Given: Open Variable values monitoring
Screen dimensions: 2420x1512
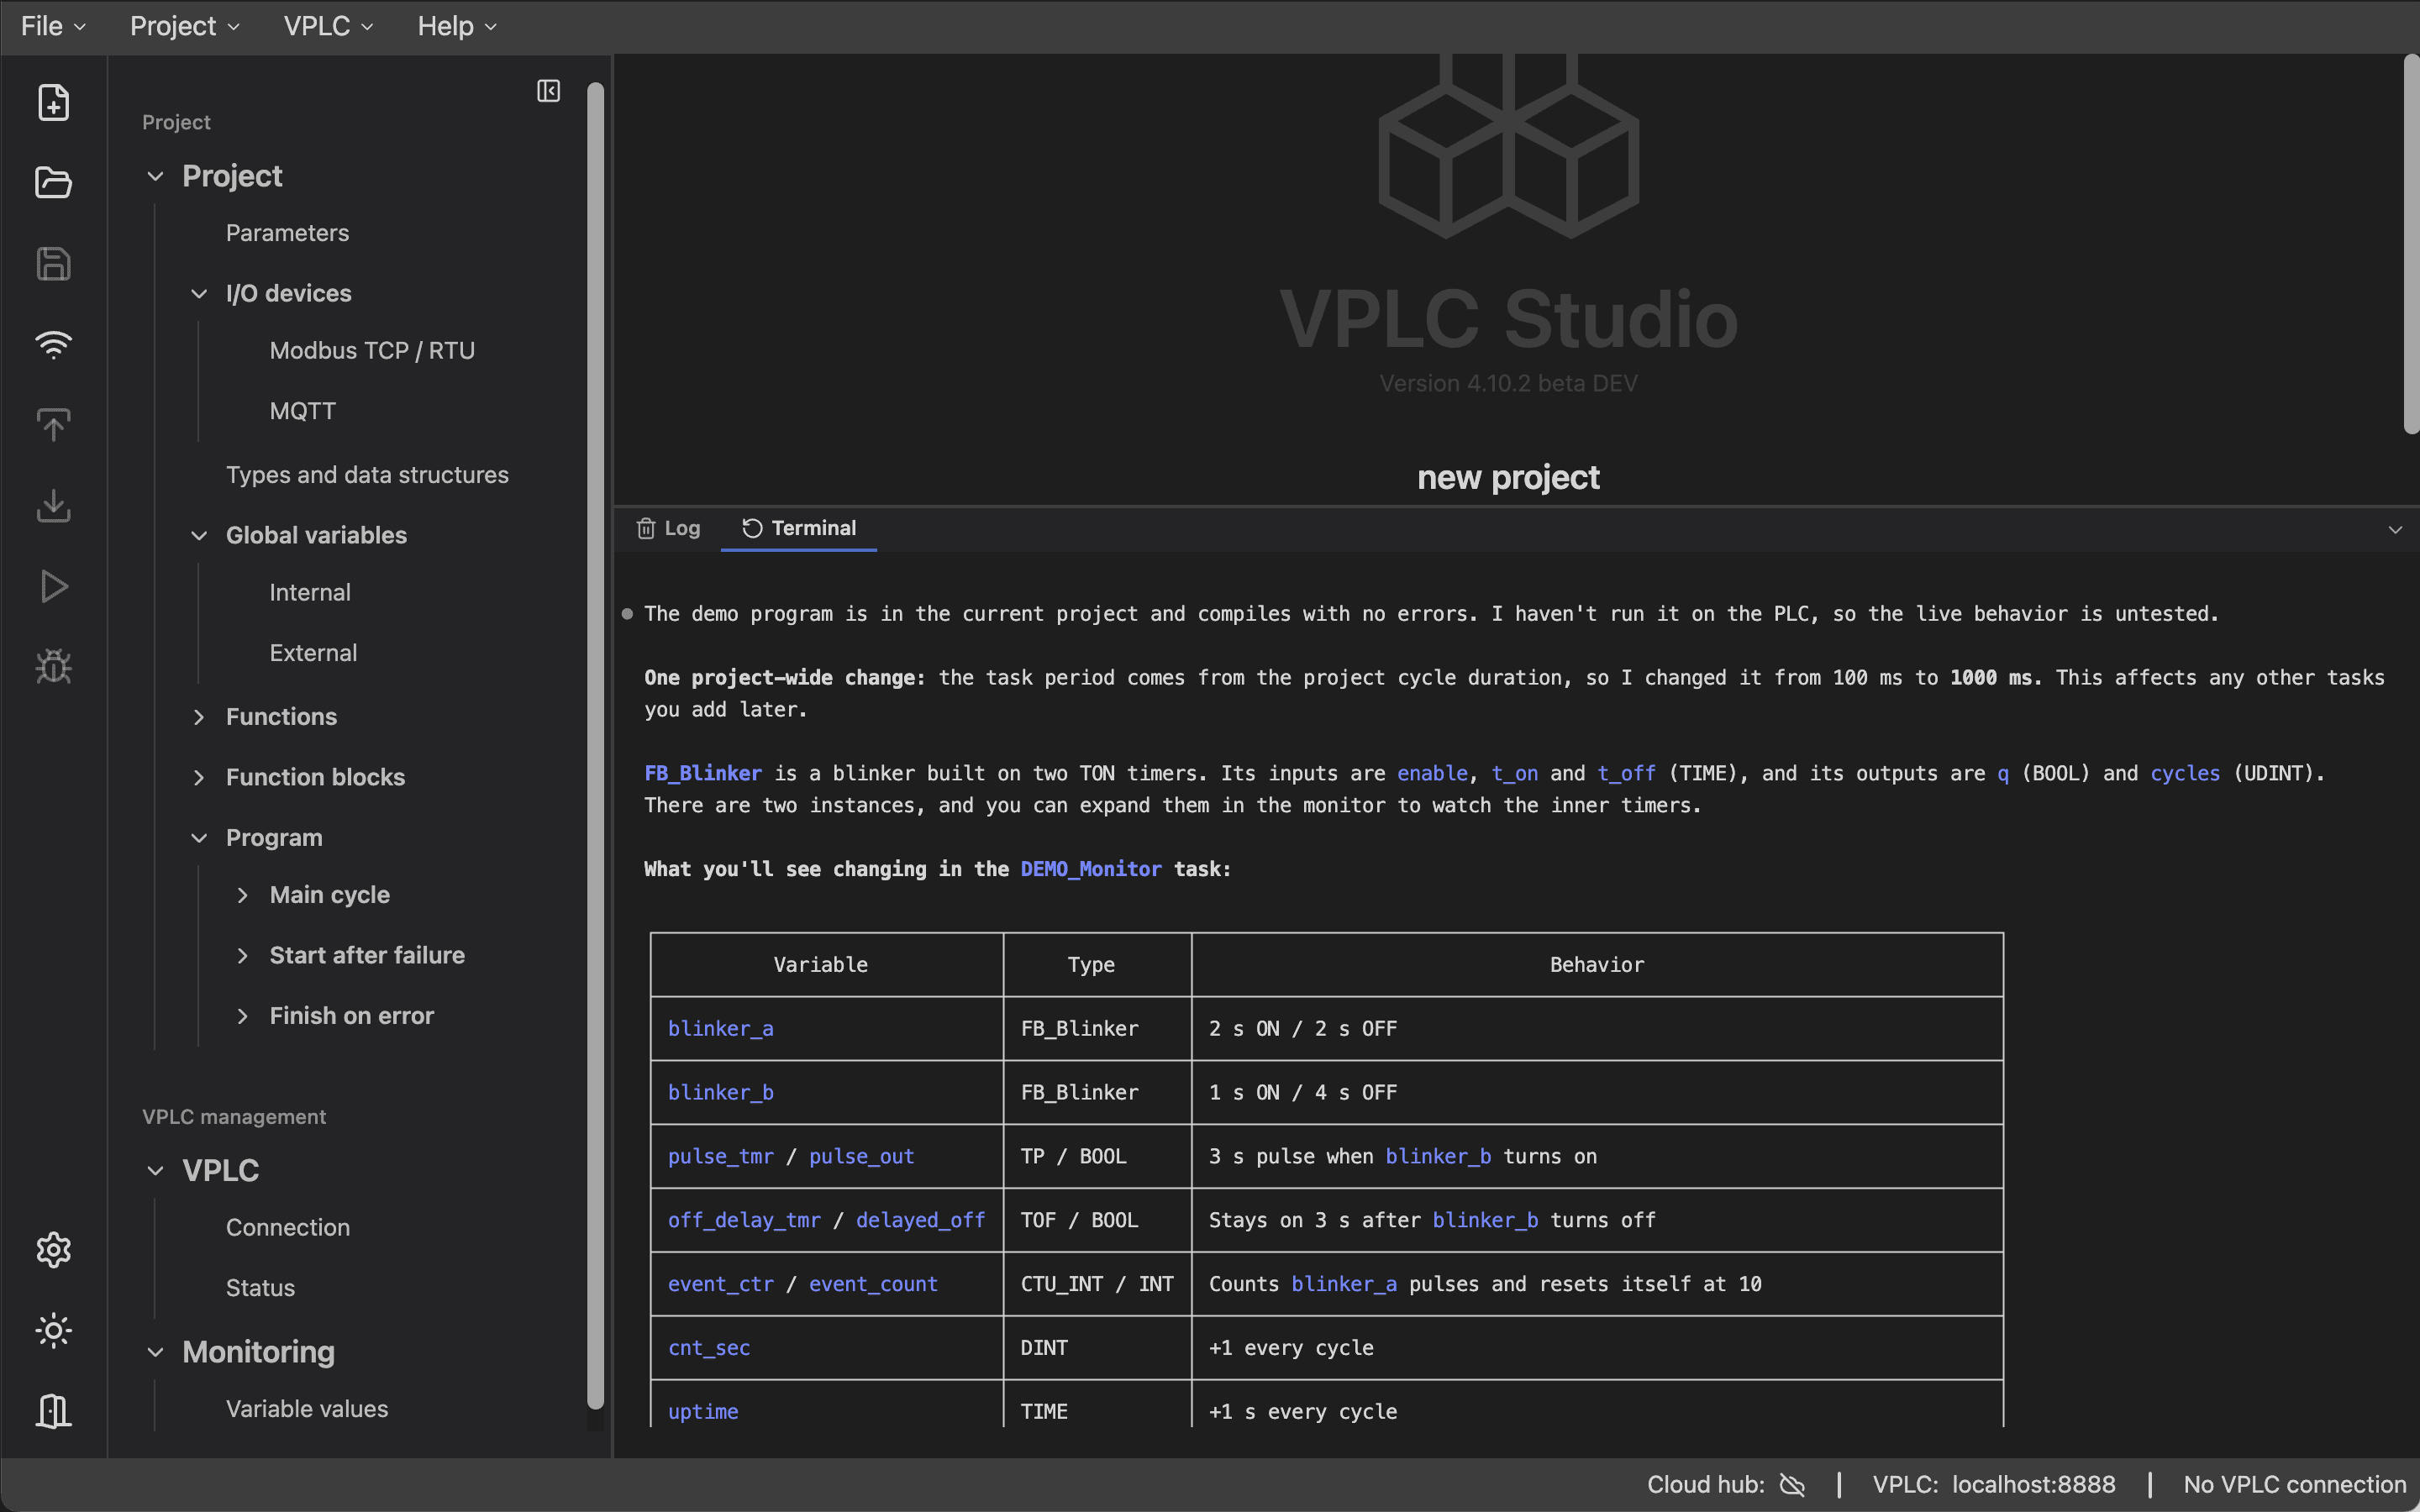Looking at the screenshot, I should pyautogui.click(x=307, y=1409).
